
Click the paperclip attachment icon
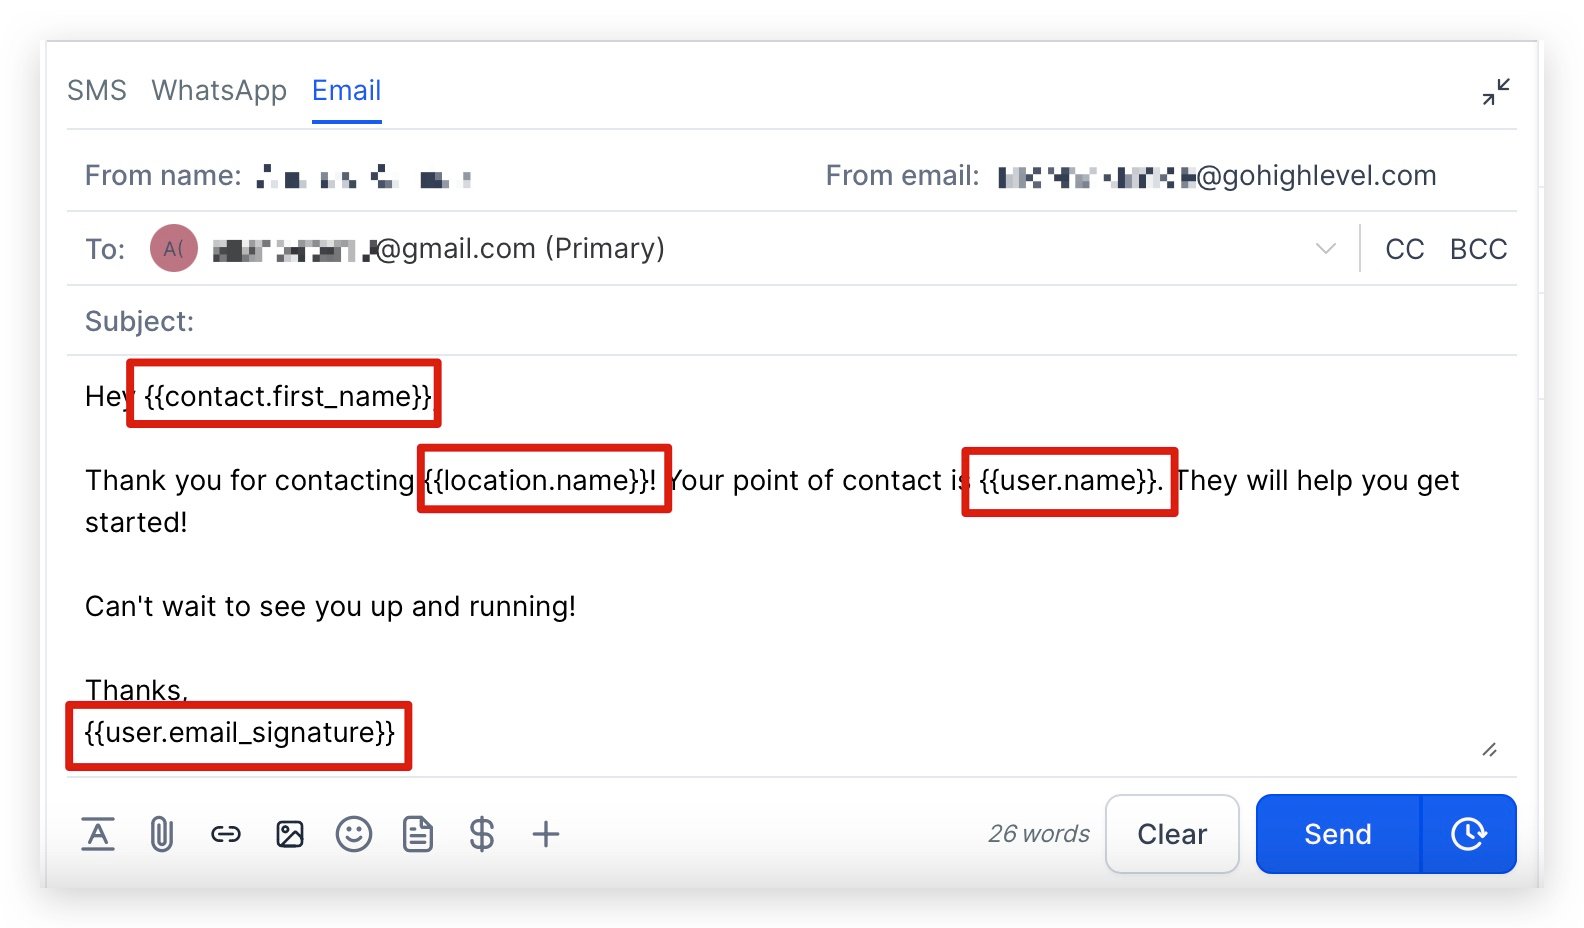(x=161, y=834)
